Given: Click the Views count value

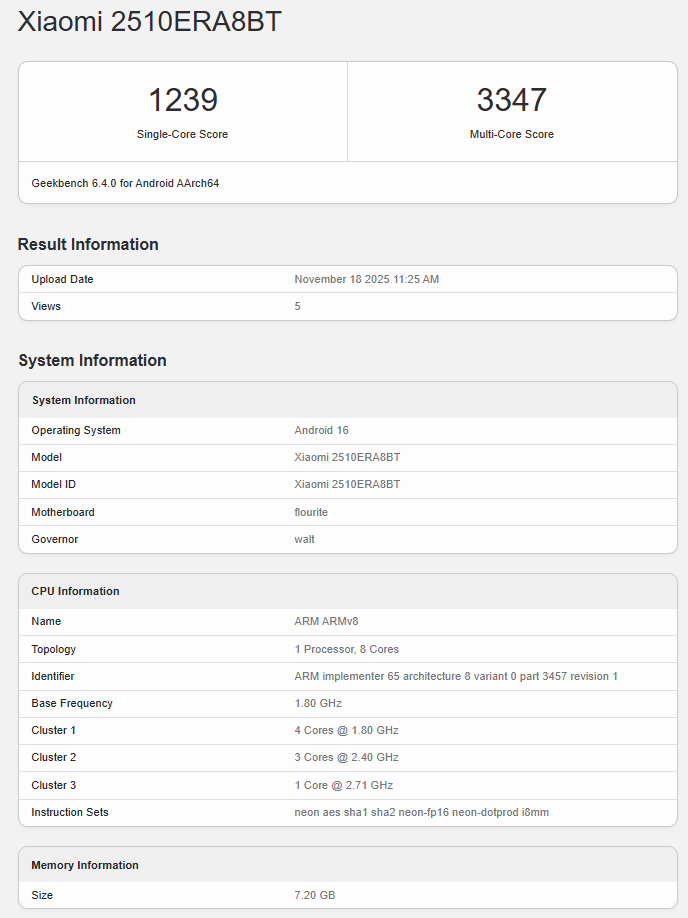Looking at the screenshot, I should pos(297,306).
